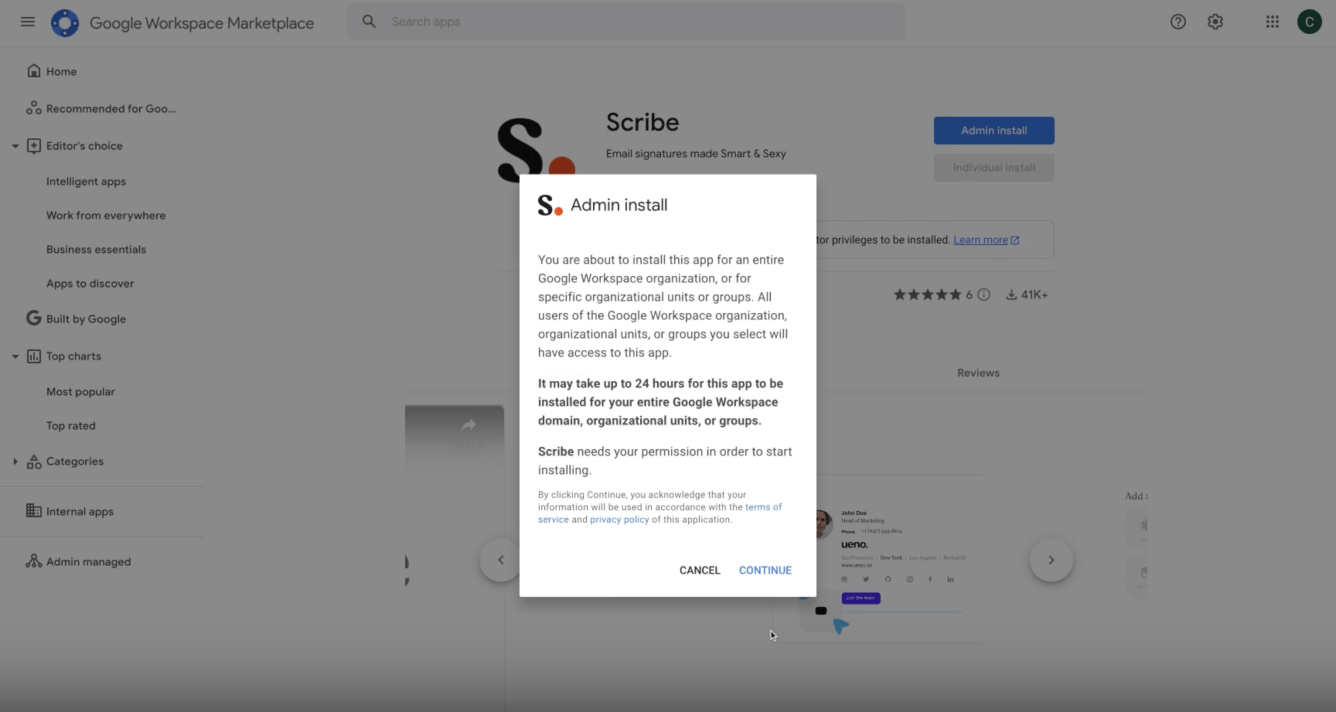This screenshot has height=712, width=1336.
Task: Select Home in the sidebar
Action: (x=61, y=72)
